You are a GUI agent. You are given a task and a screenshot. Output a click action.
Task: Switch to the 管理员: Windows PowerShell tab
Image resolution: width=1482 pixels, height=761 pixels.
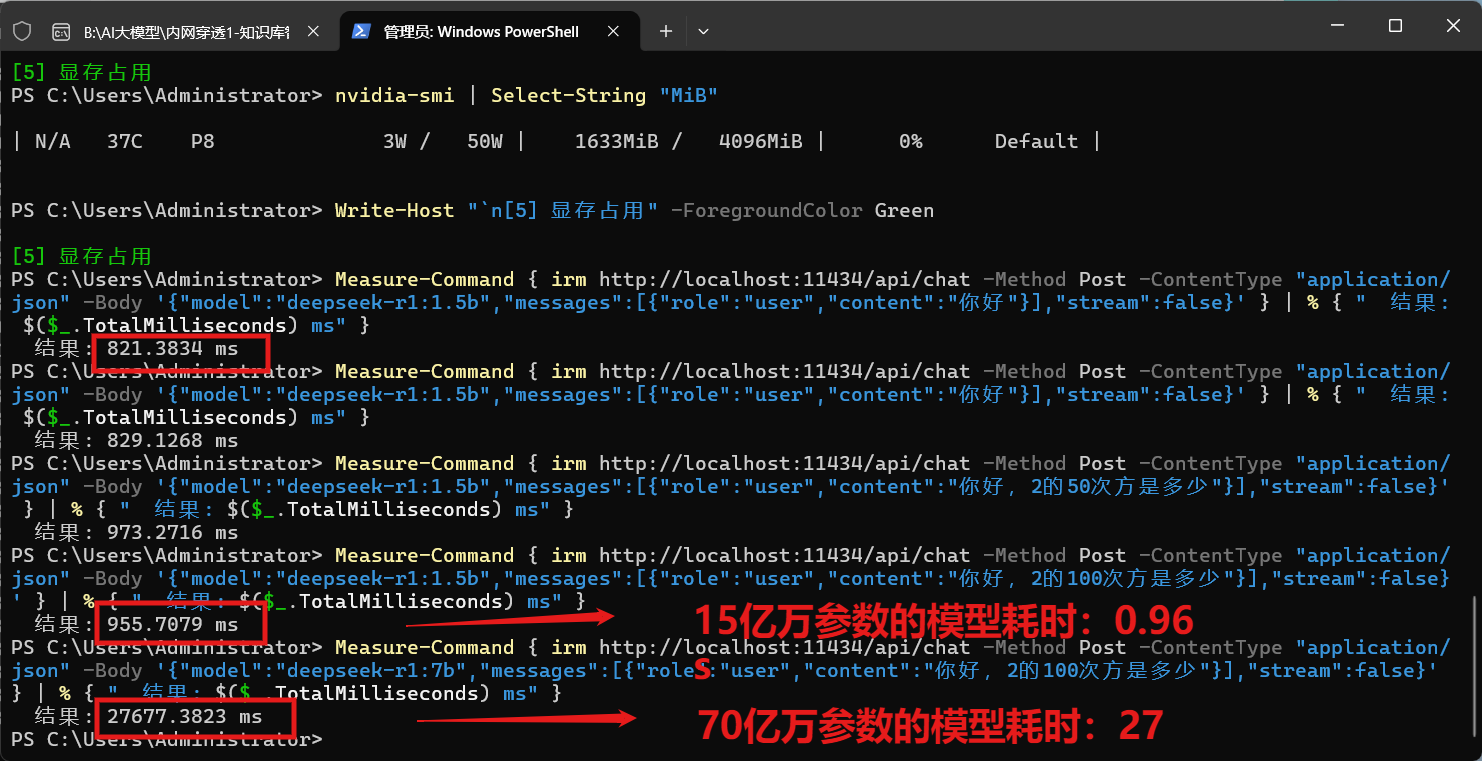point(480,31)
